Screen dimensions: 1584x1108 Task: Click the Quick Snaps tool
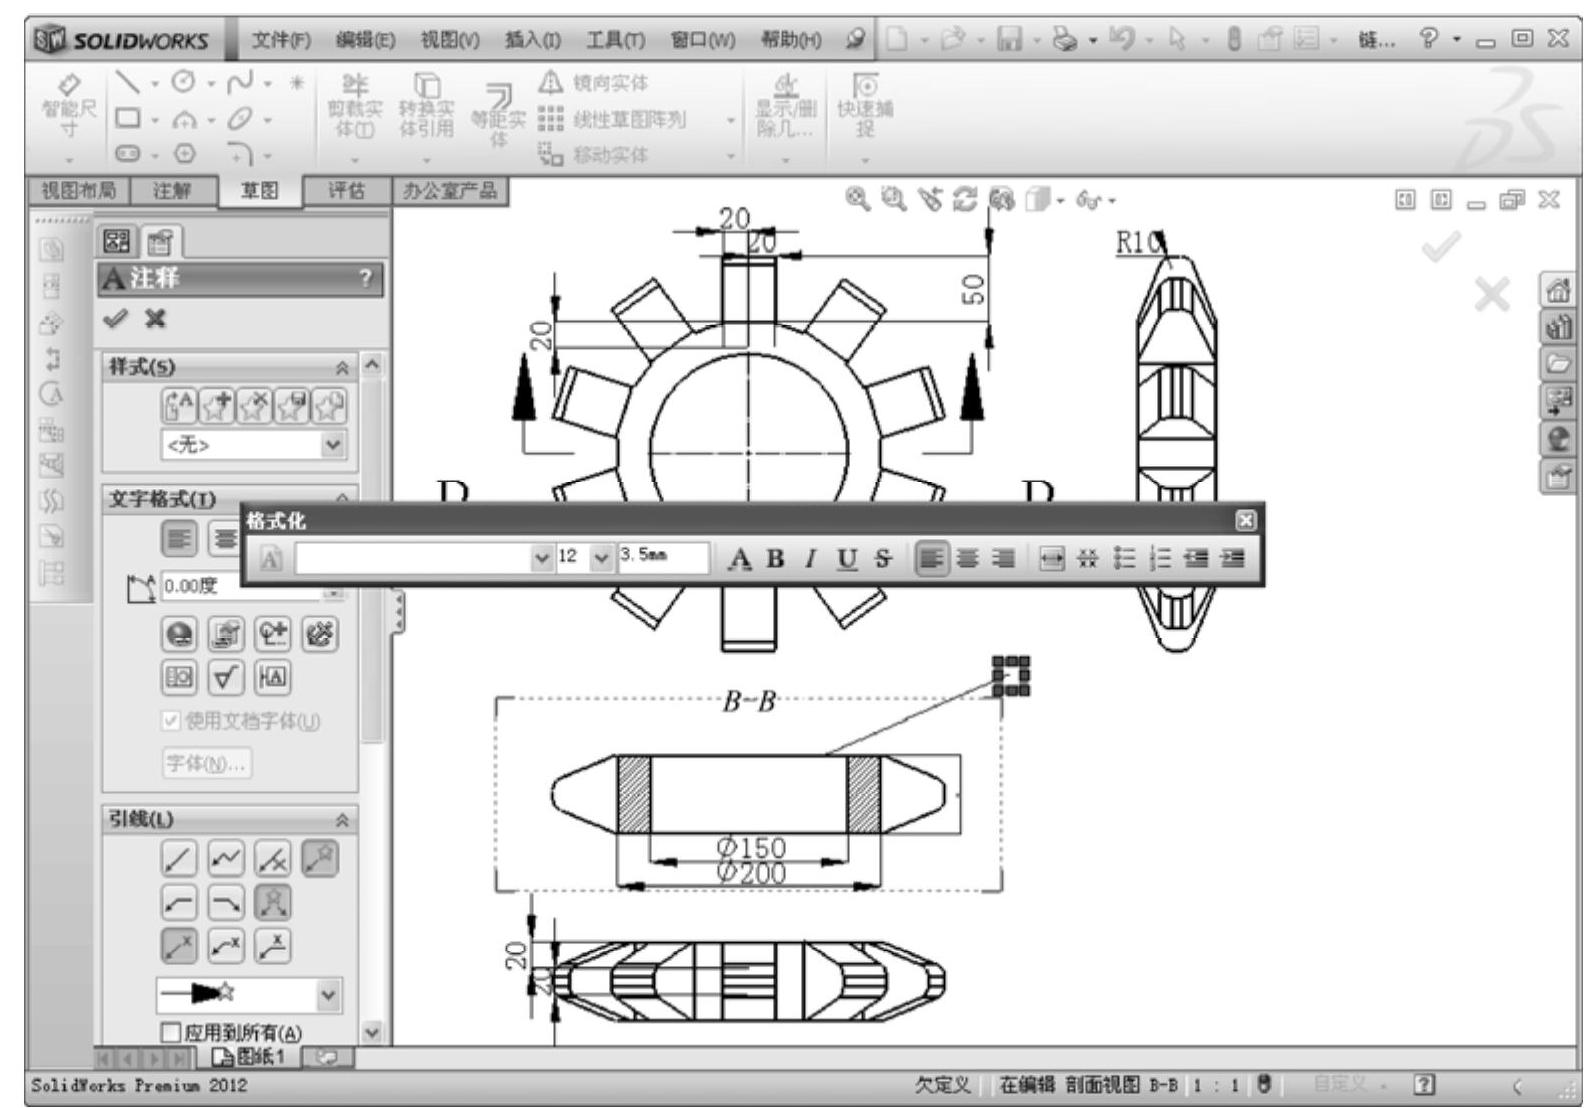865,107
